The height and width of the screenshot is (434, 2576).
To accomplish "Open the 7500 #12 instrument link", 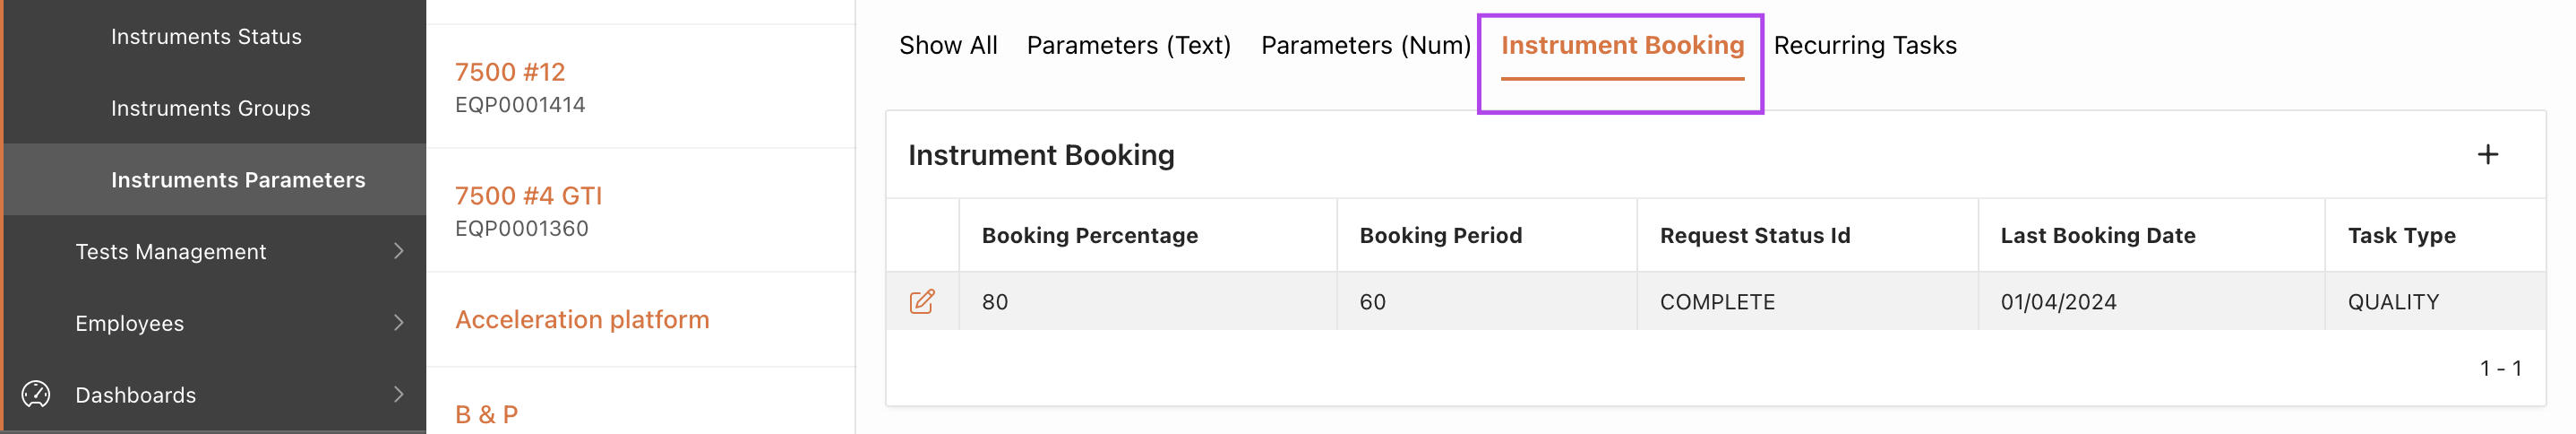I will pyautogui.click(x=510, y=72).
